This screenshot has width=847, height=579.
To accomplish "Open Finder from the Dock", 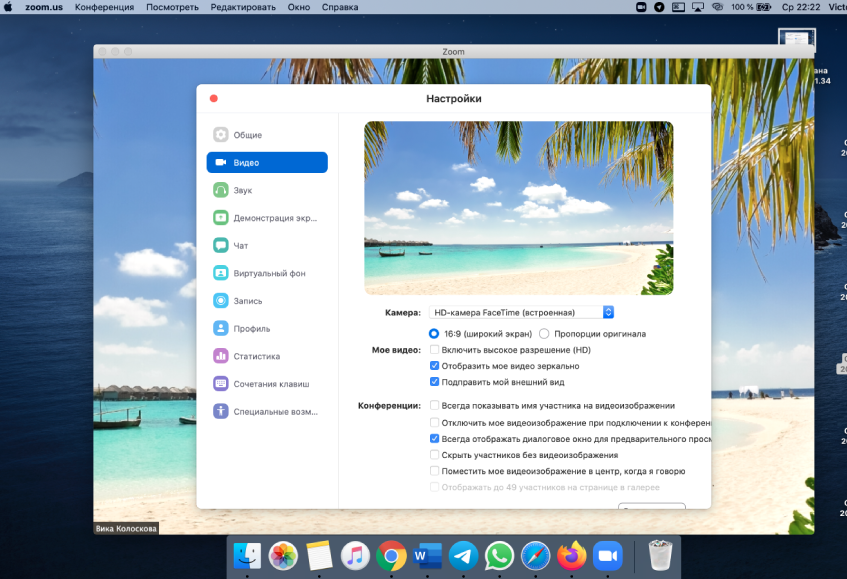I will pos(247,555).
